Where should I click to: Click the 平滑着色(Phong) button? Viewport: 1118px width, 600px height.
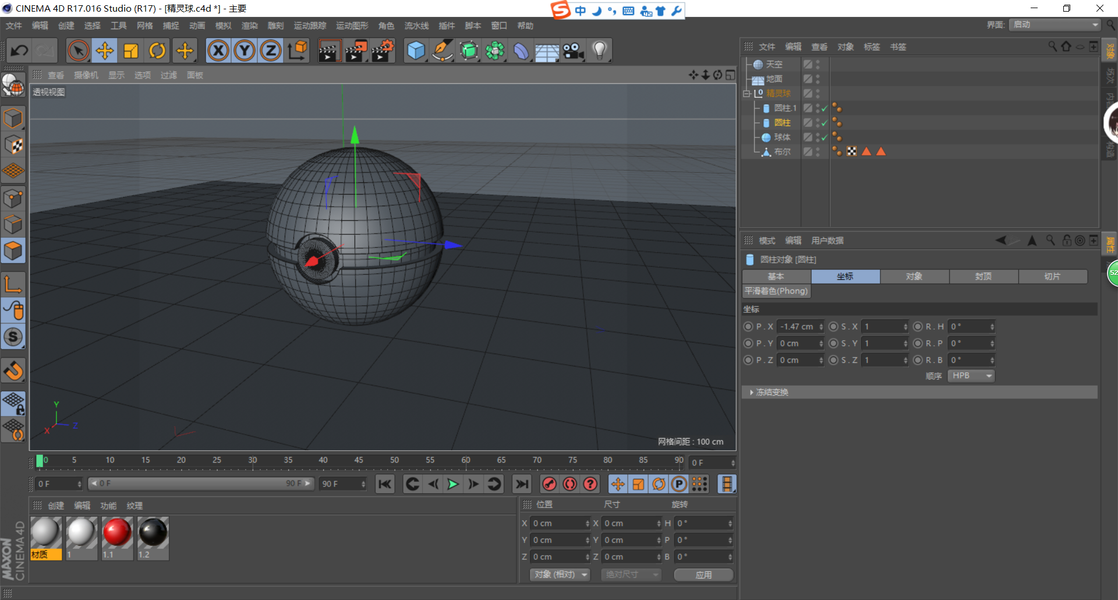pos(776,291)
